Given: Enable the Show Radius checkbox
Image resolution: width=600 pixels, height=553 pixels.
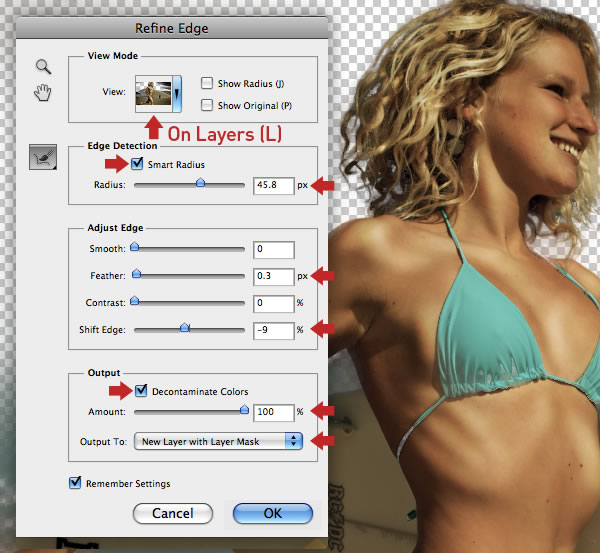Looking at the screenshot, I should point(207,83).
